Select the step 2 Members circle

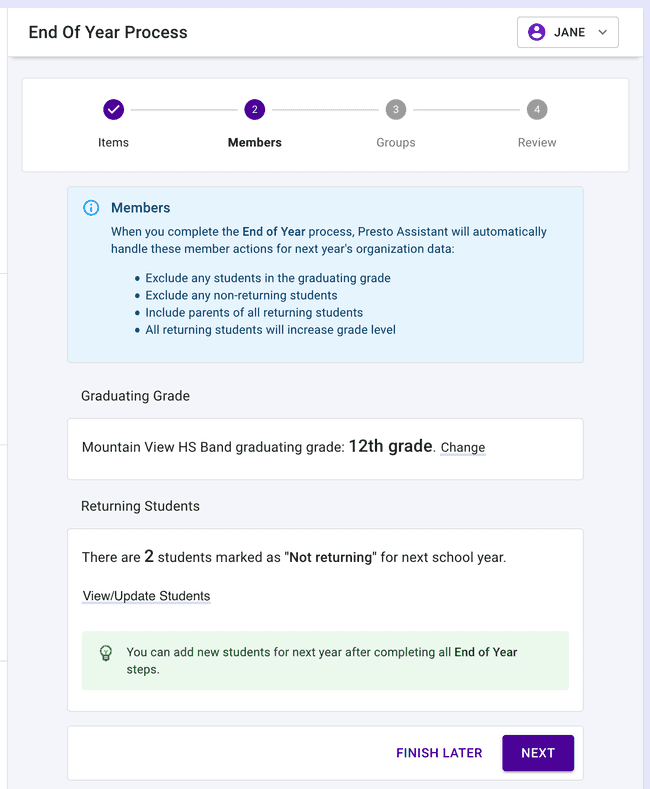coord(255,109)
